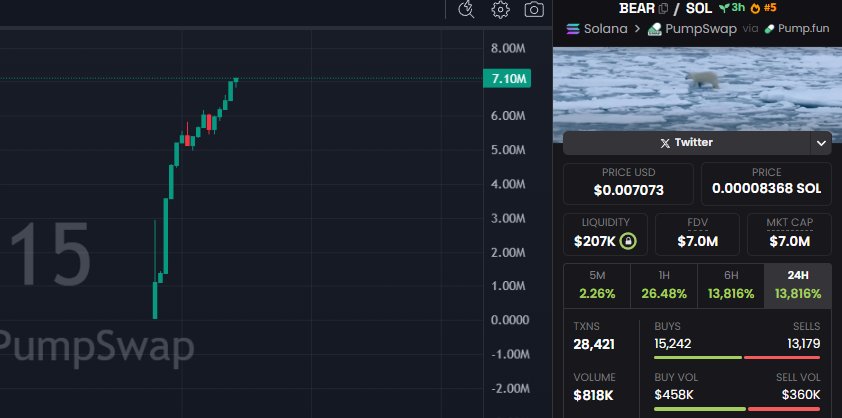Click the Solana breadcrumb link

(605, 29)
